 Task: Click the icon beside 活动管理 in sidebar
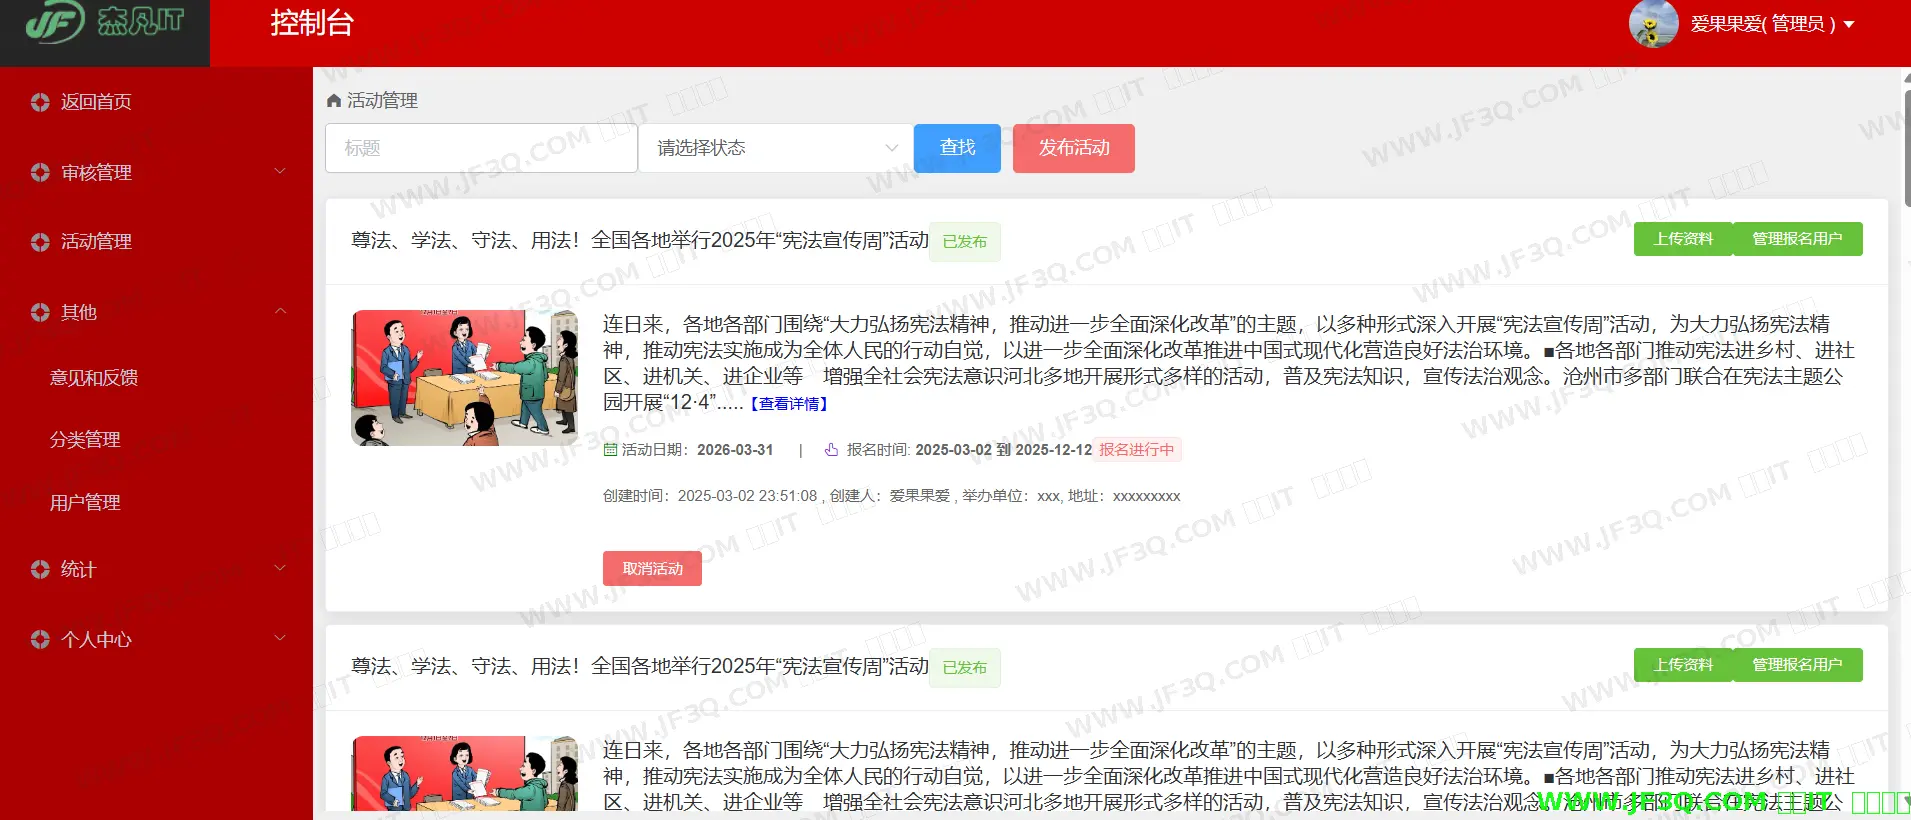click(40, 242)
